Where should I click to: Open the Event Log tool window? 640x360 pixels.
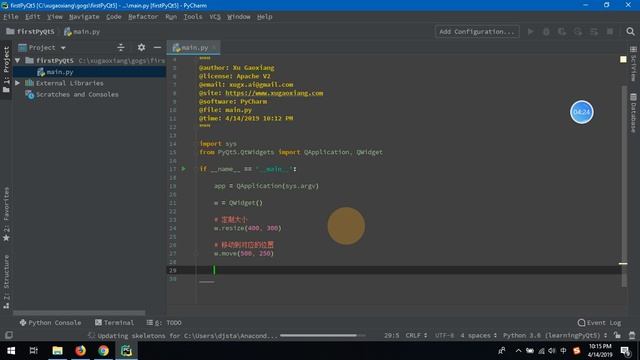pos(599,322)
